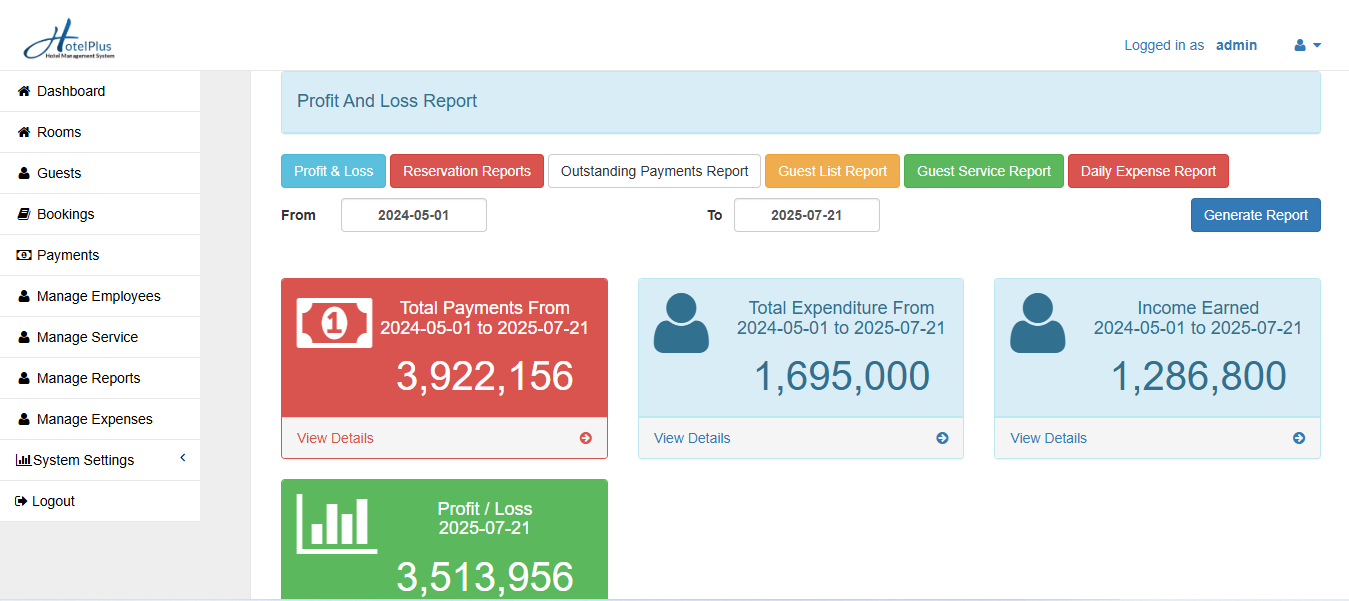Click the 1,695,000 expenditure value

click(841, 376)
